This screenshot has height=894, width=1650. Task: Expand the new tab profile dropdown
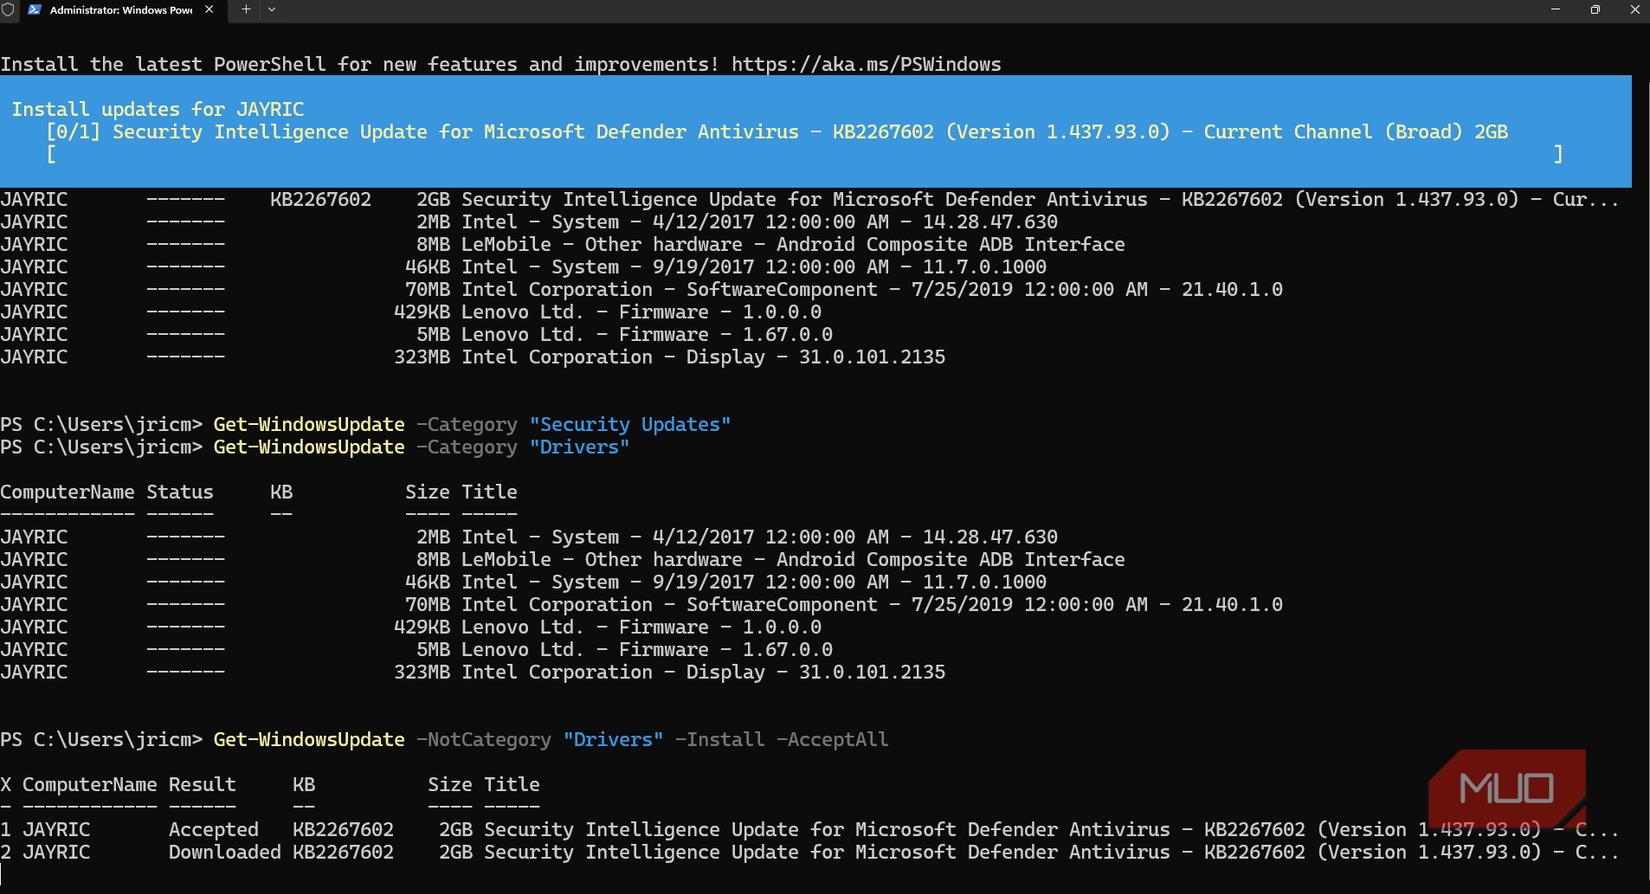click(x=272, y=10)
